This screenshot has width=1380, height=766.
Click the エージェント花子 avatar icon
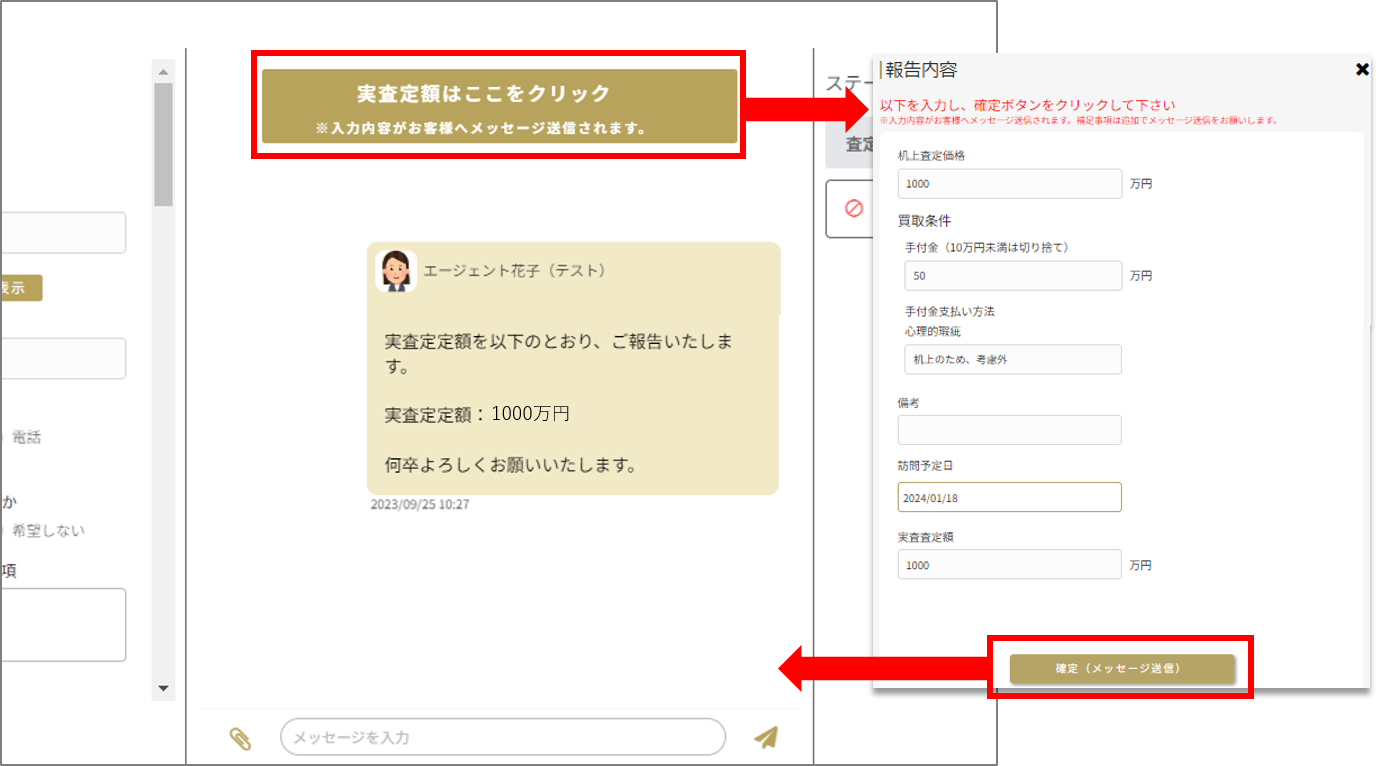[x=396, y=271]
